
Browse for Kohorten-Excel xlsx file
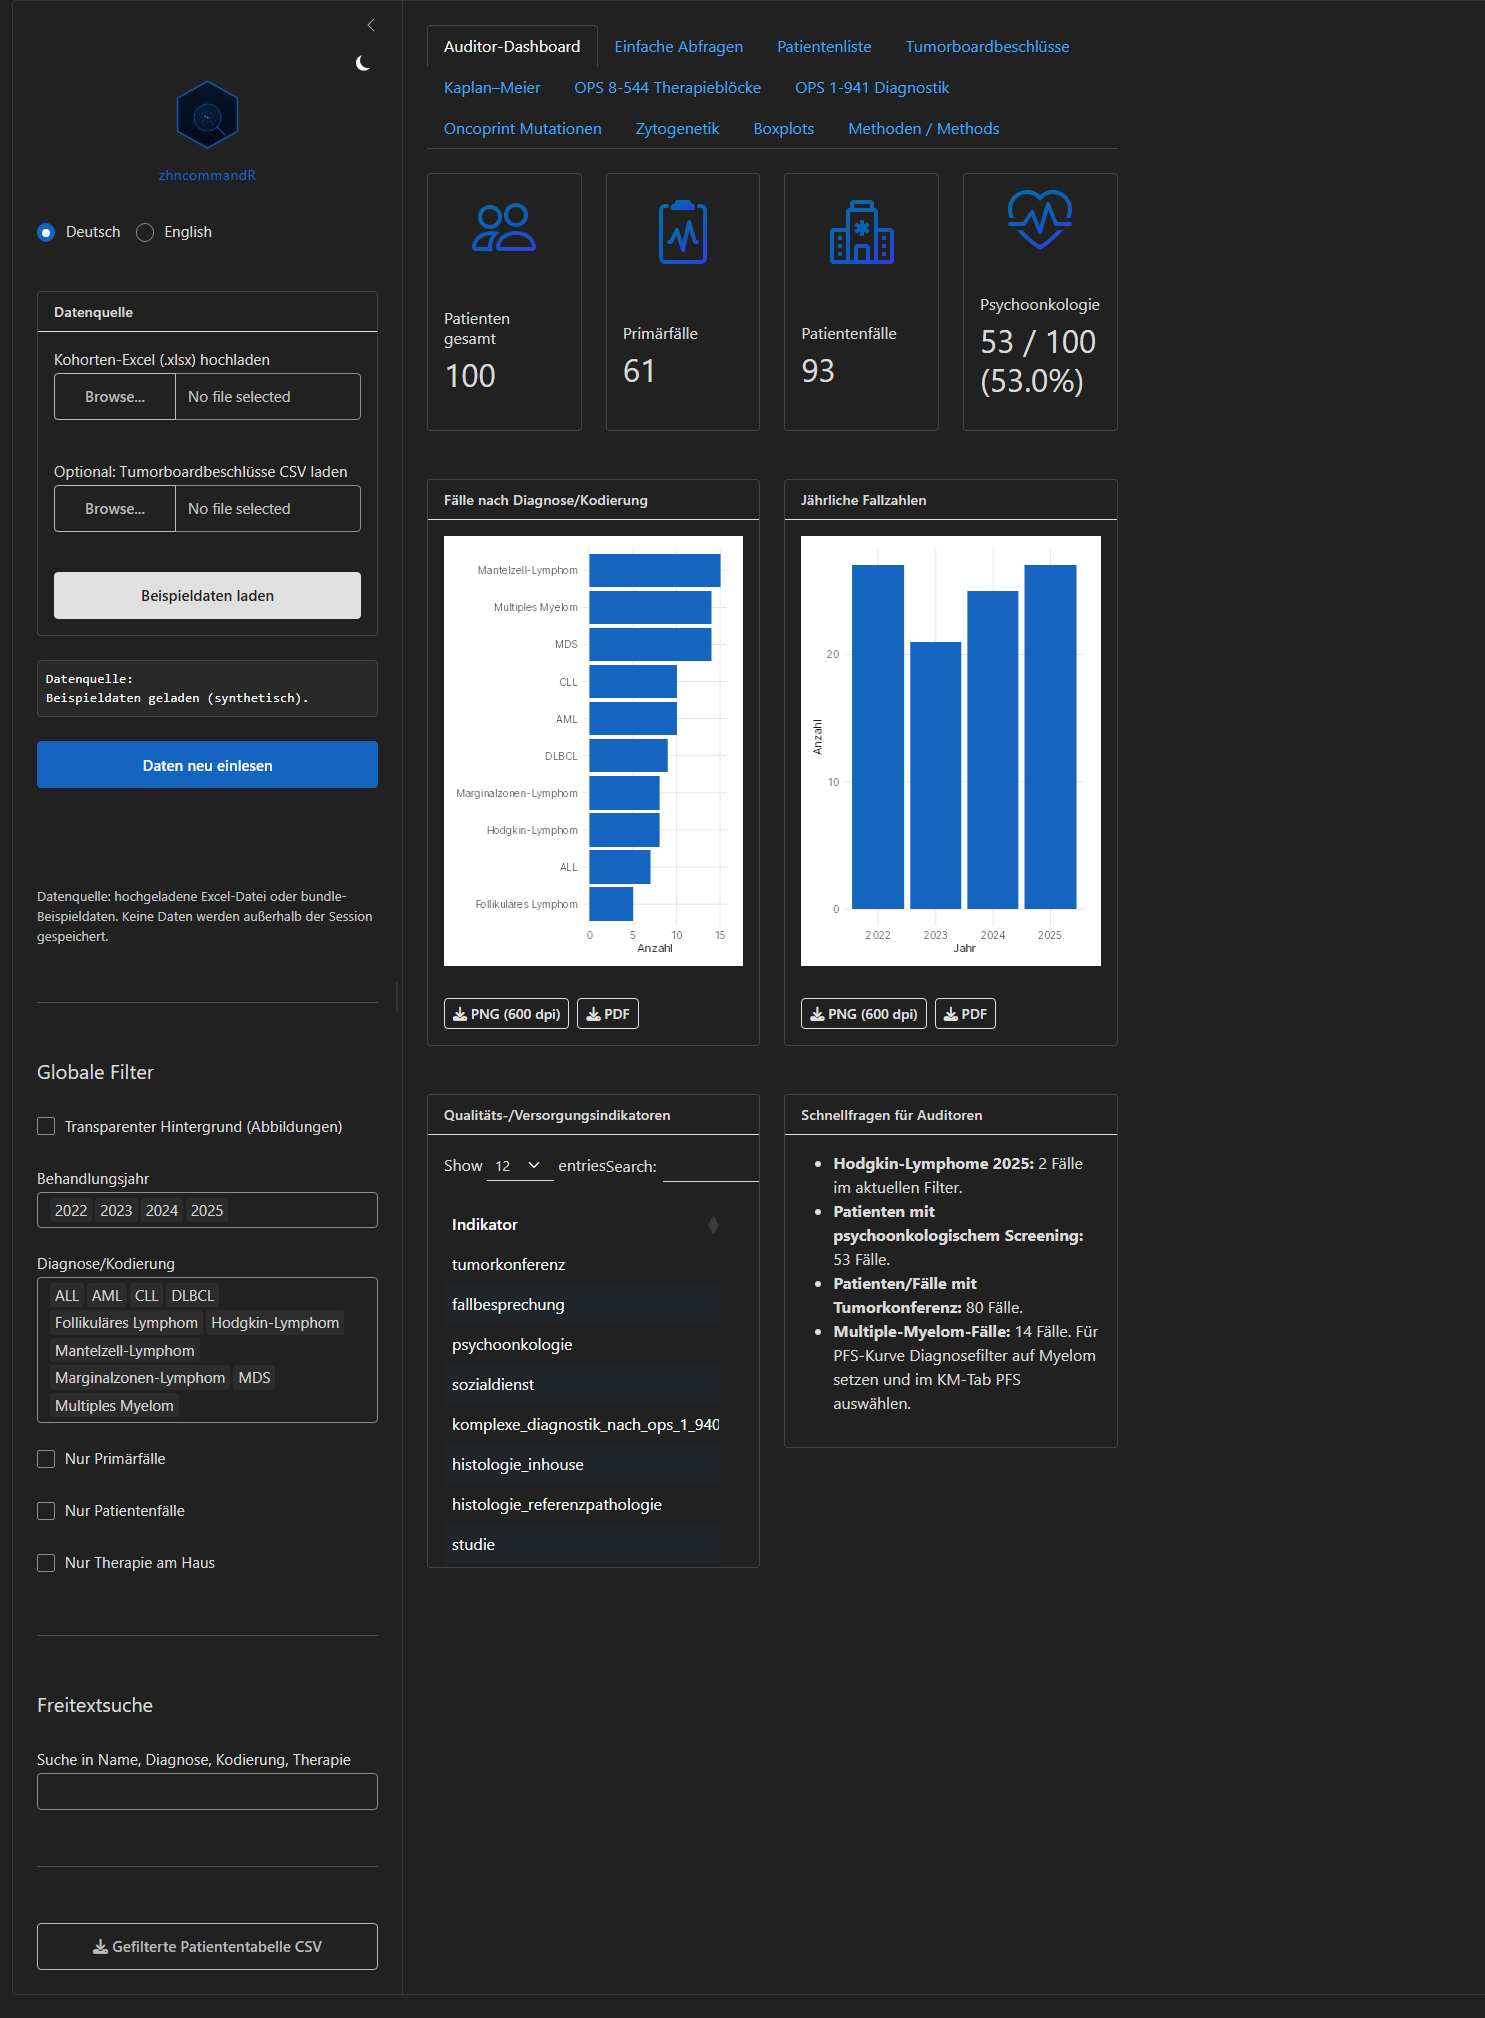click(115, 397)
